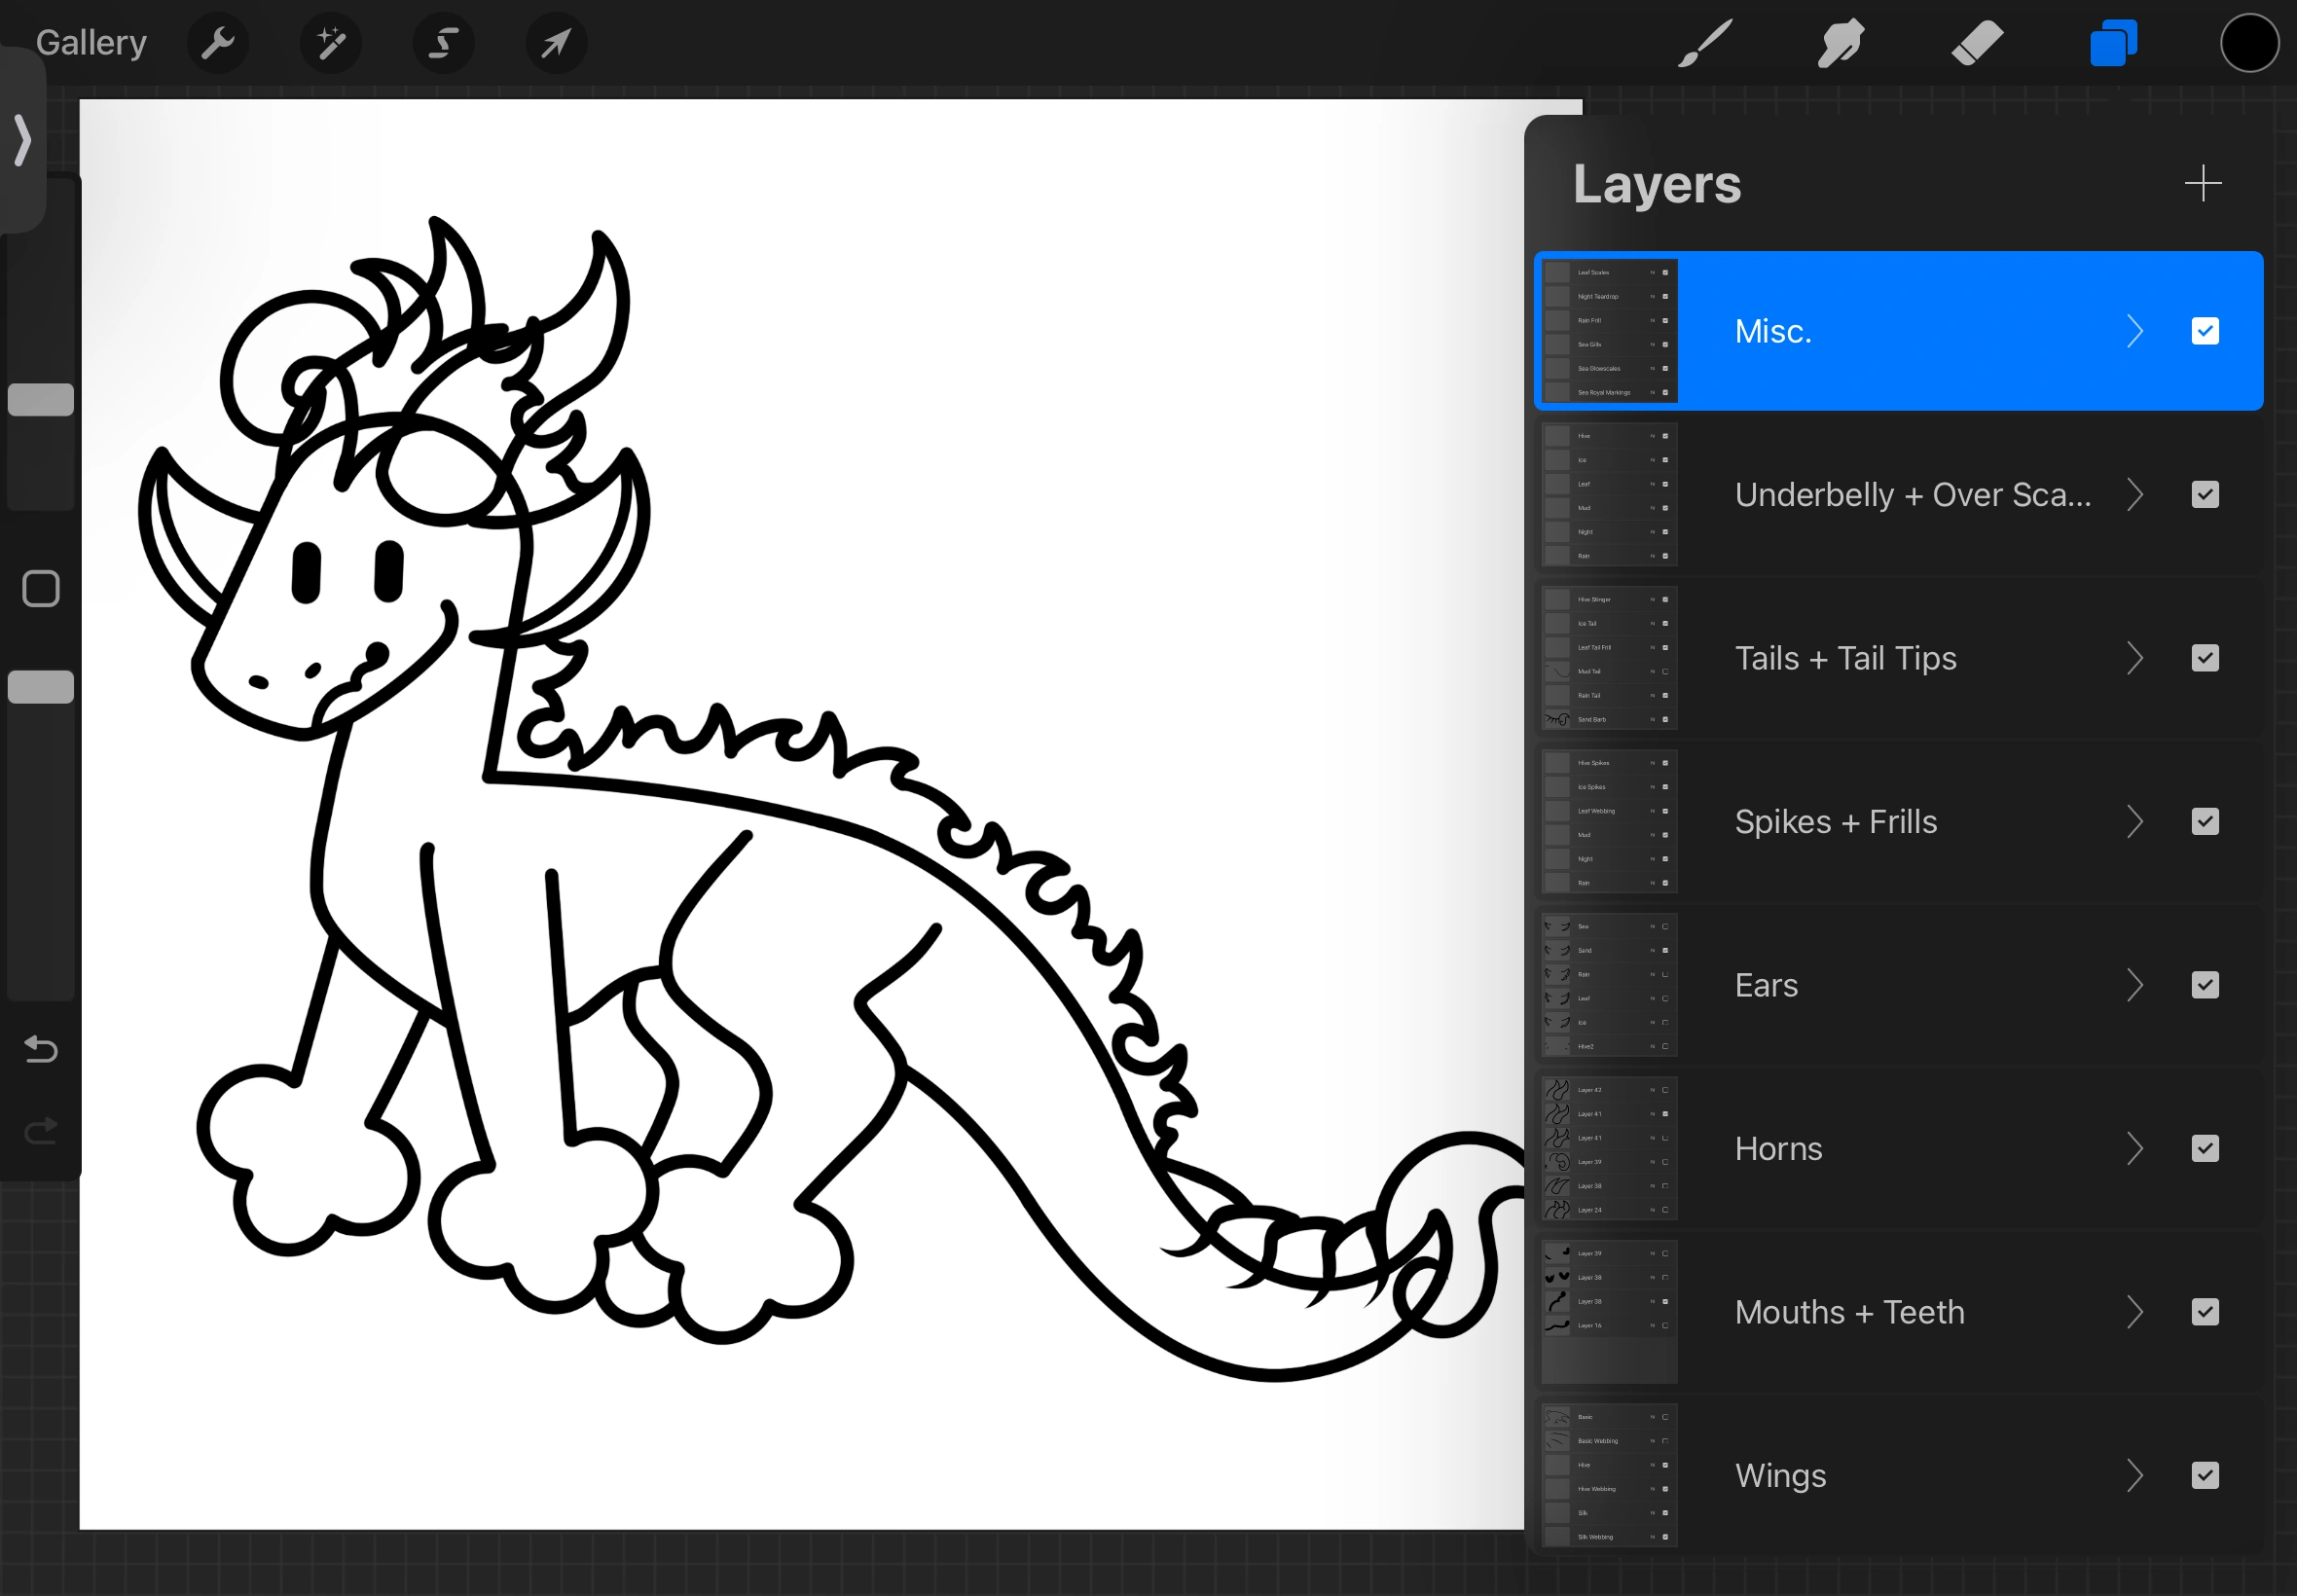Open the Actions wrench menu
The height and width of the screenshot is (1596, 2297).
tap(217, 43)
